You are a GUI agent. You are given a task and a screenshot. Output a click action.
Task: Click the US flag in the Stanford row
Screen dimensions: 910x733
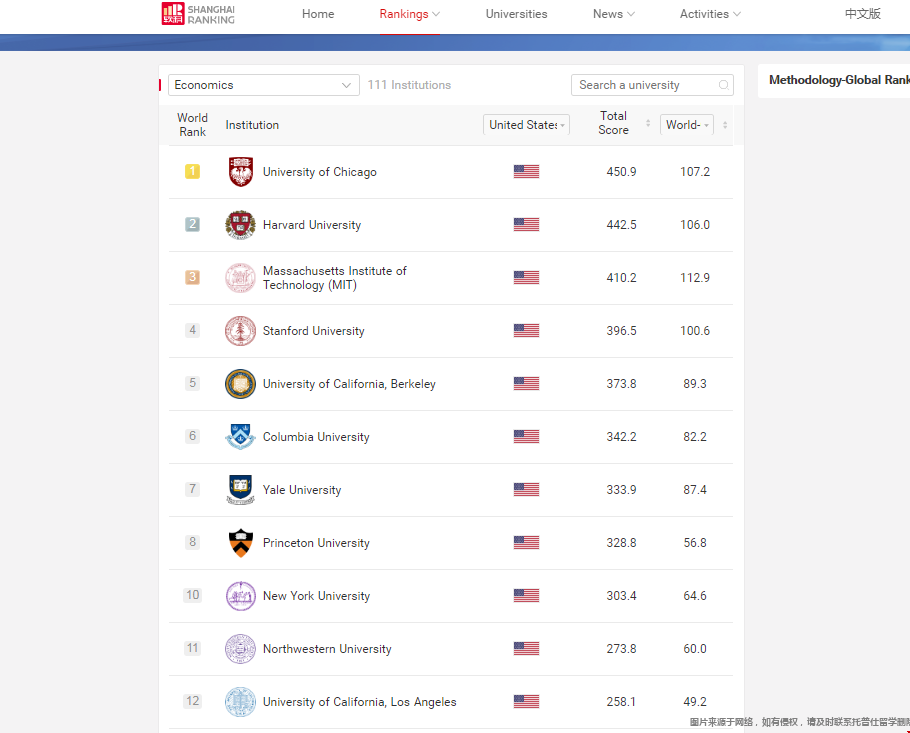click(526, 330)
